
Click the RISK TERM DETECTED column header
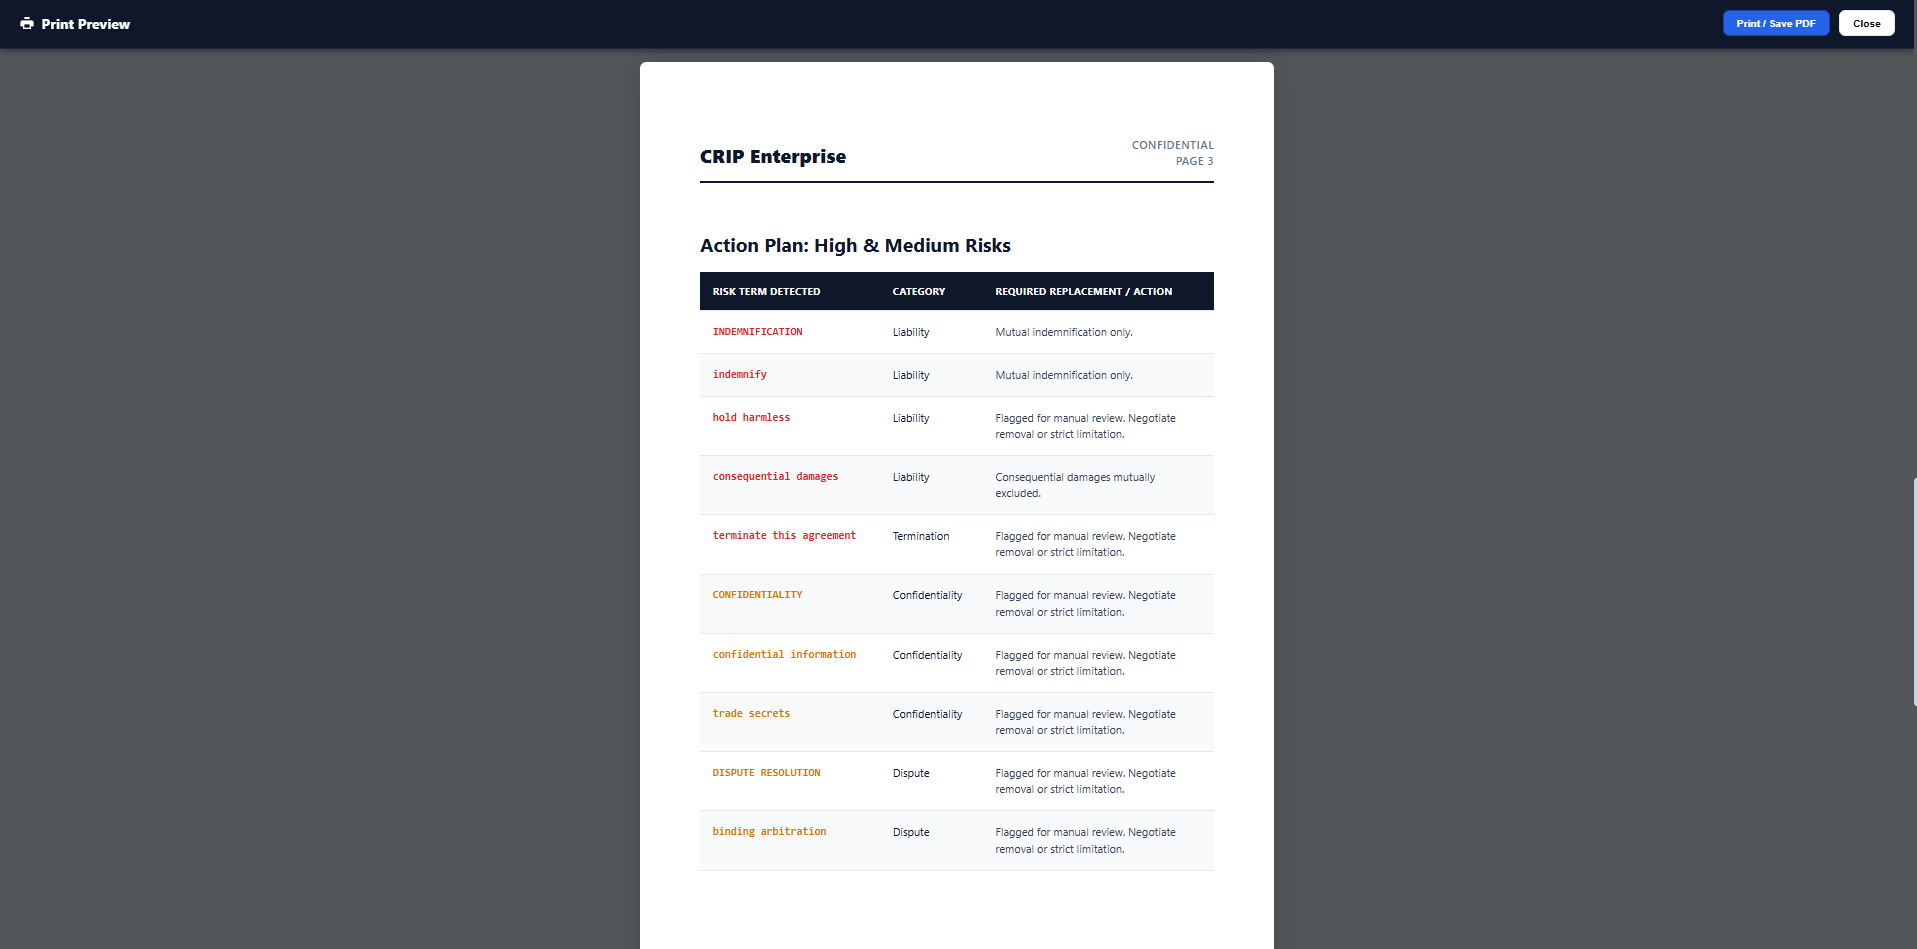(x=766, y=291)
